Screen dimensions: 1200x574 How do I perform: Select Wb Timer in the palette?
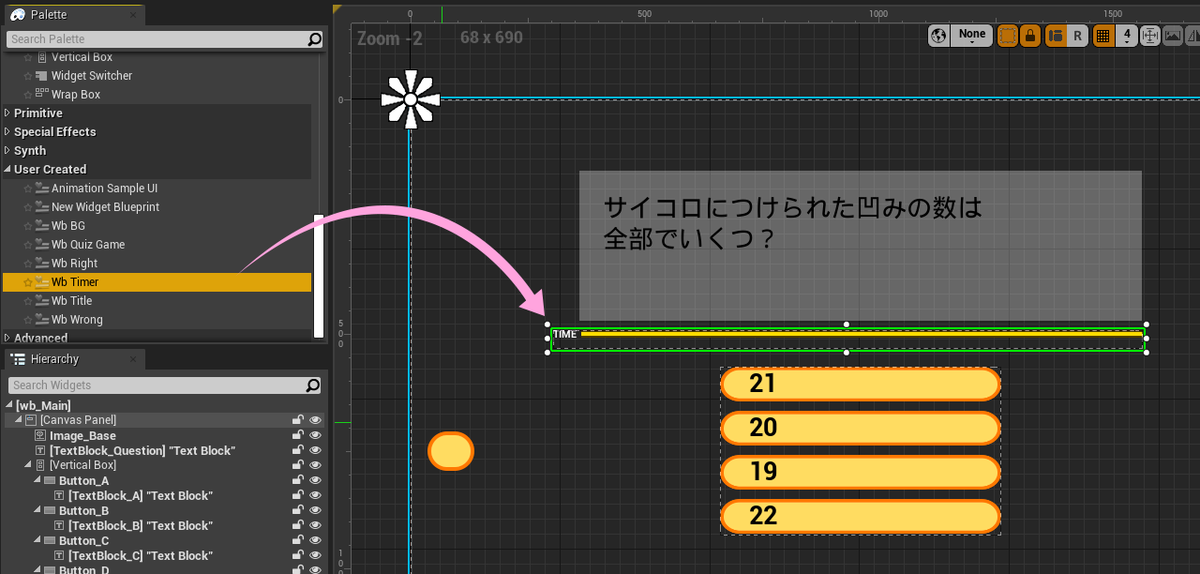pos(157,283)
